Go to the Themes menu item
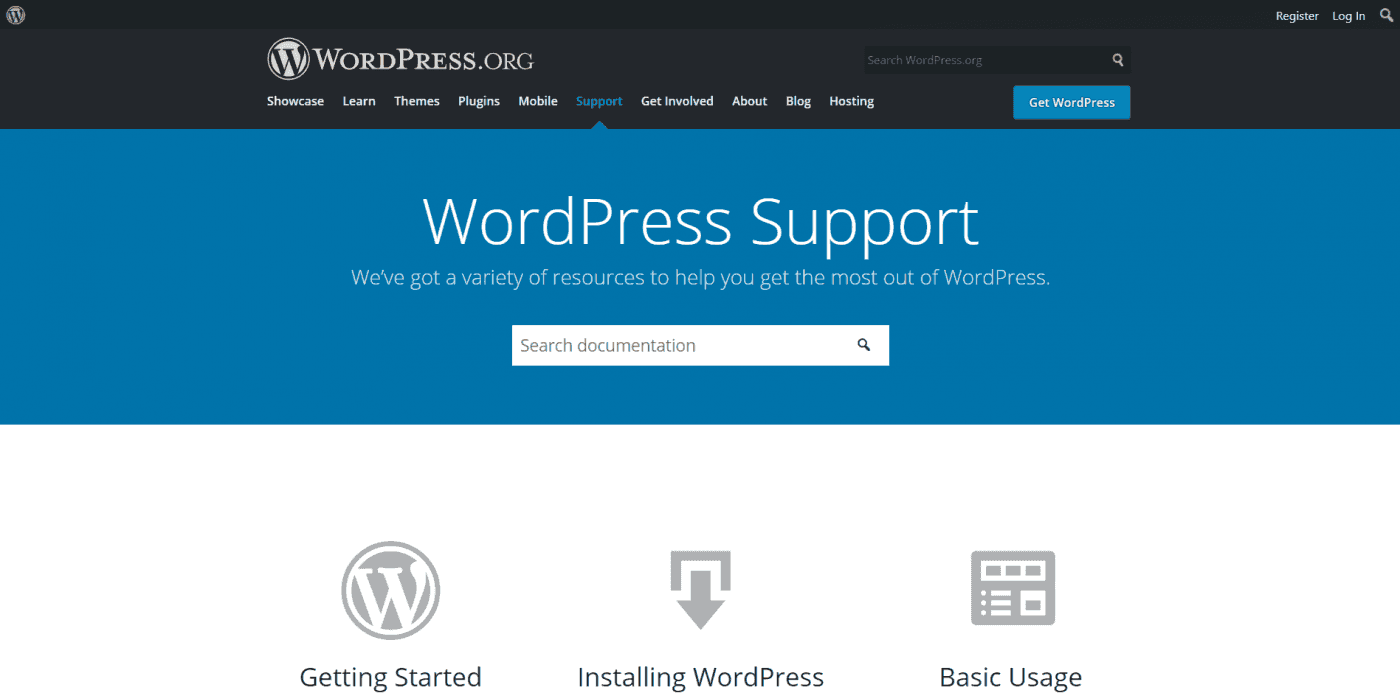 [417, 101]
